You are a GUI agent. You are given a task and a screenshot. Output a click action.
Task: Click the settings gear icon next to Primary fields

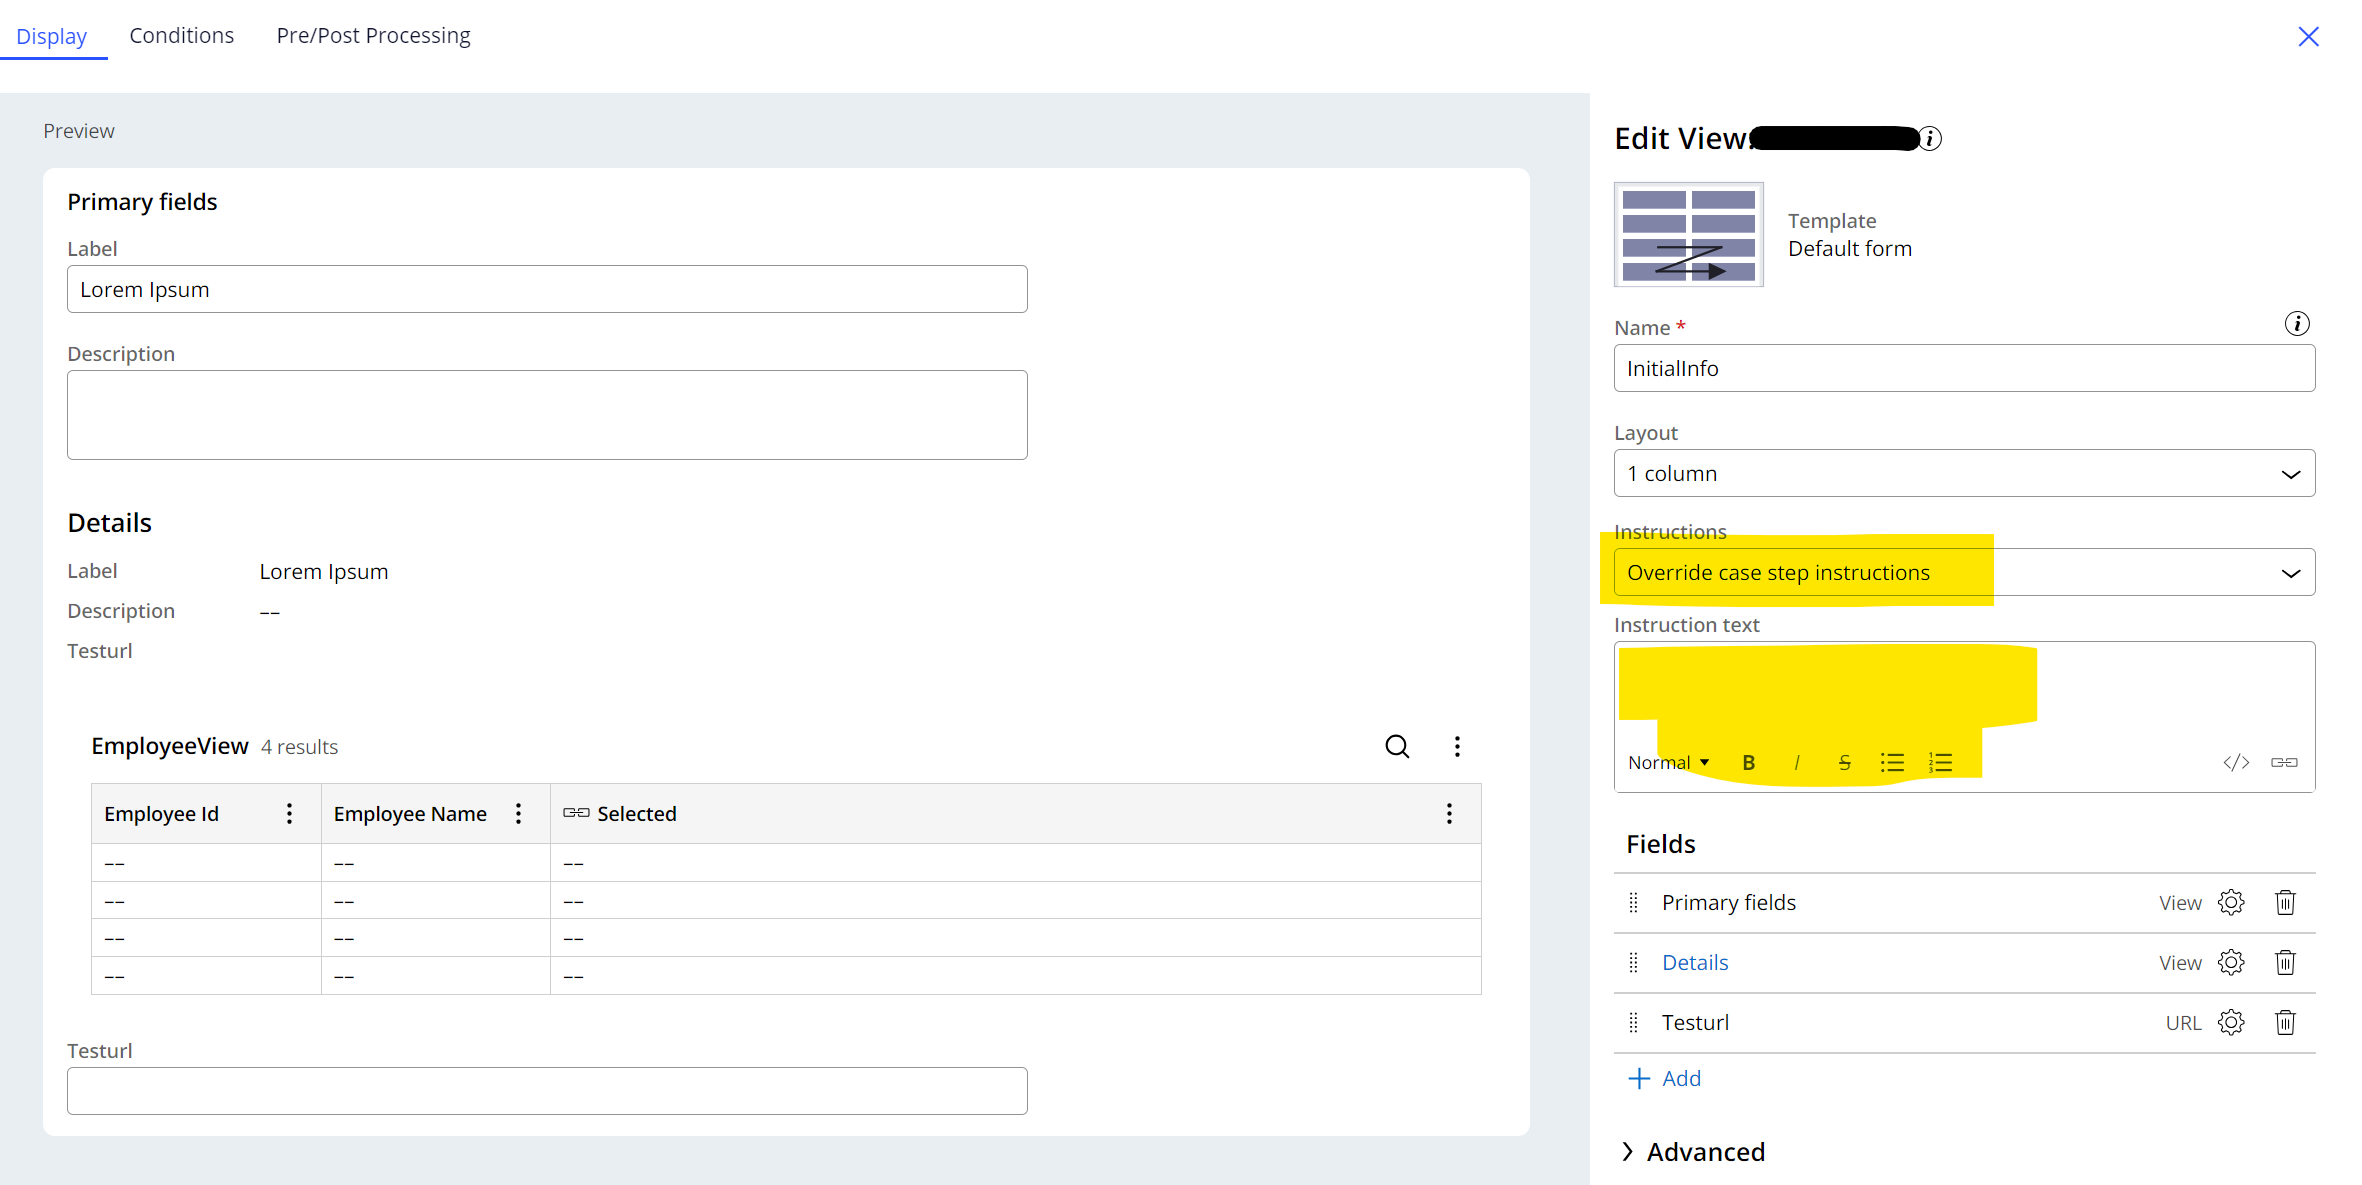coord(2234,902)
